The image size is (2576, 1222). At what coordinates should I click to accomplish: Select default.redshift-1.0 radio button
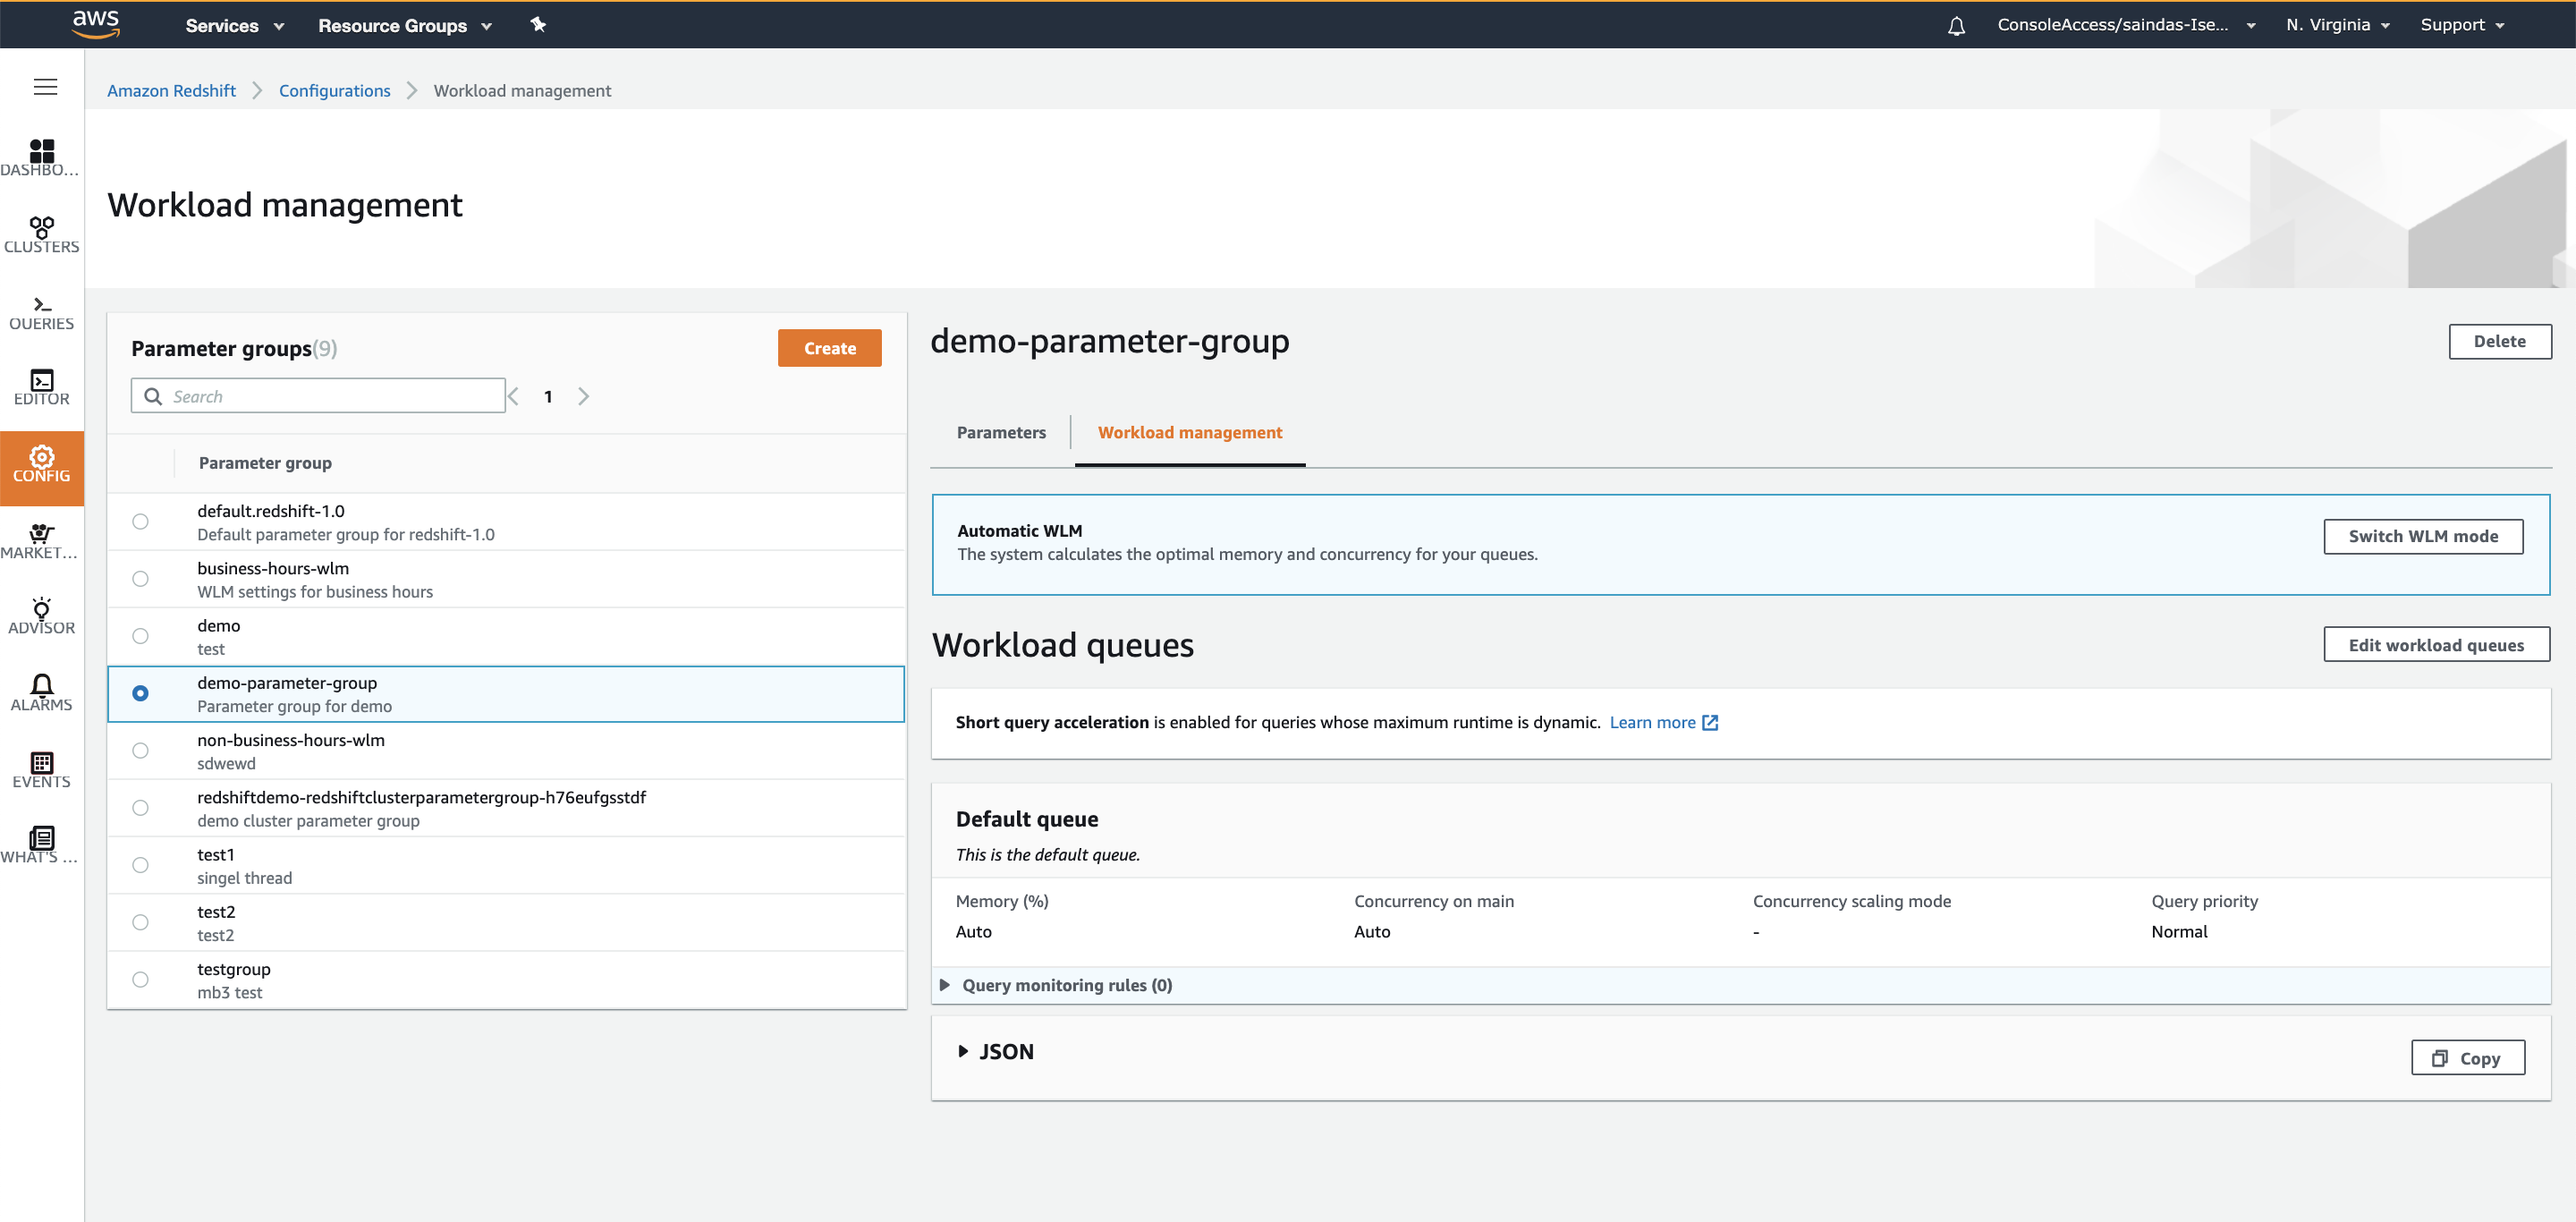140,521
